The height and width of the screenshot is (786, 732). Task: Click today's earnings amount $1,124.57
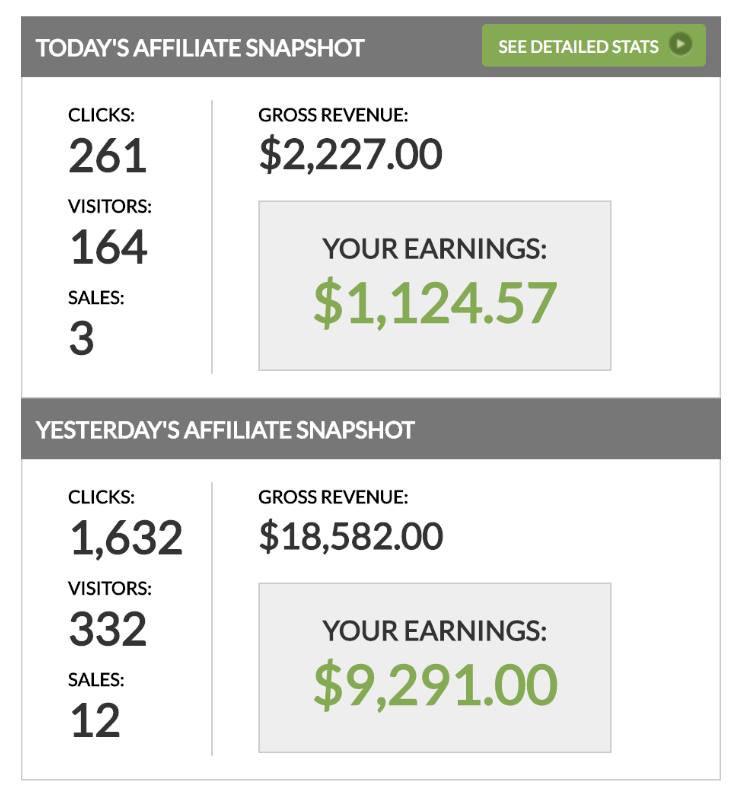(x=434, y=303)
